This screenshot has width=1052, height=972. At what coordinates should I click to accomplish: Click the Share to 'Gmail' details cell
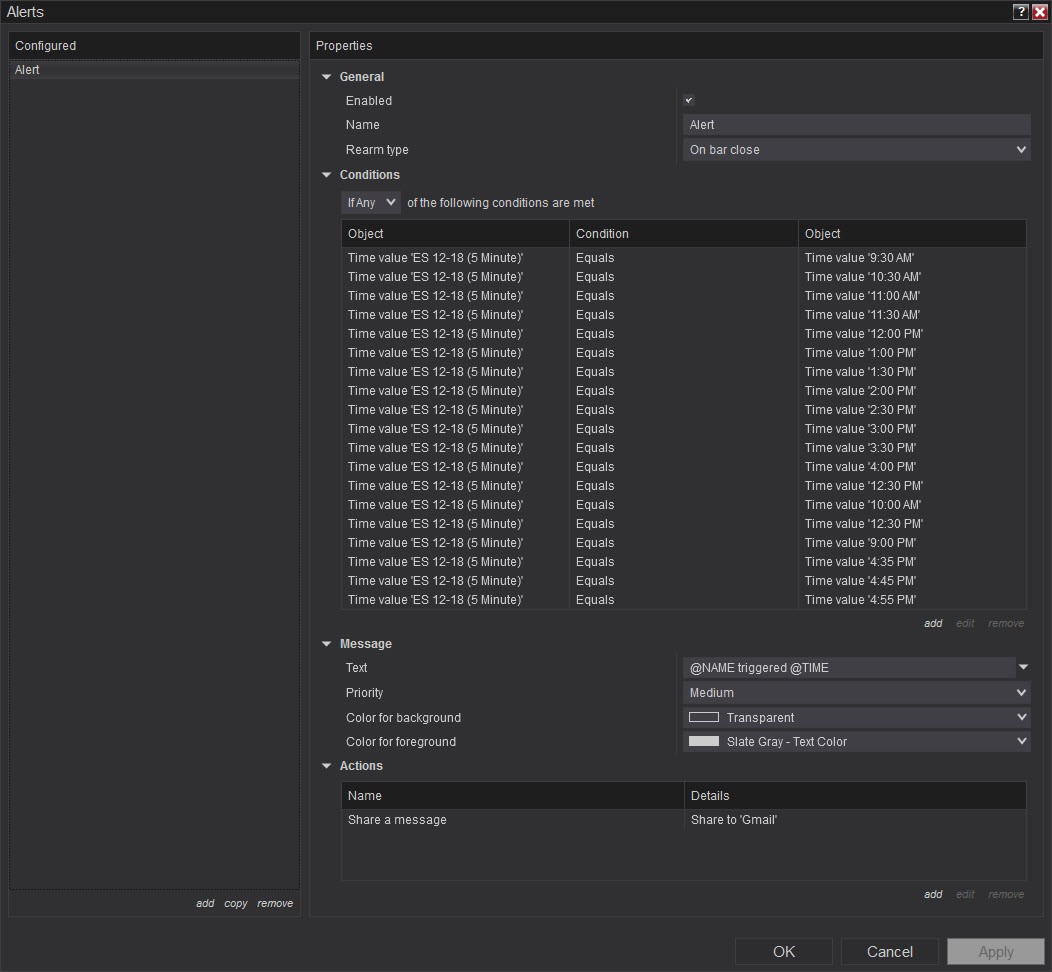(x=855, y=820)
